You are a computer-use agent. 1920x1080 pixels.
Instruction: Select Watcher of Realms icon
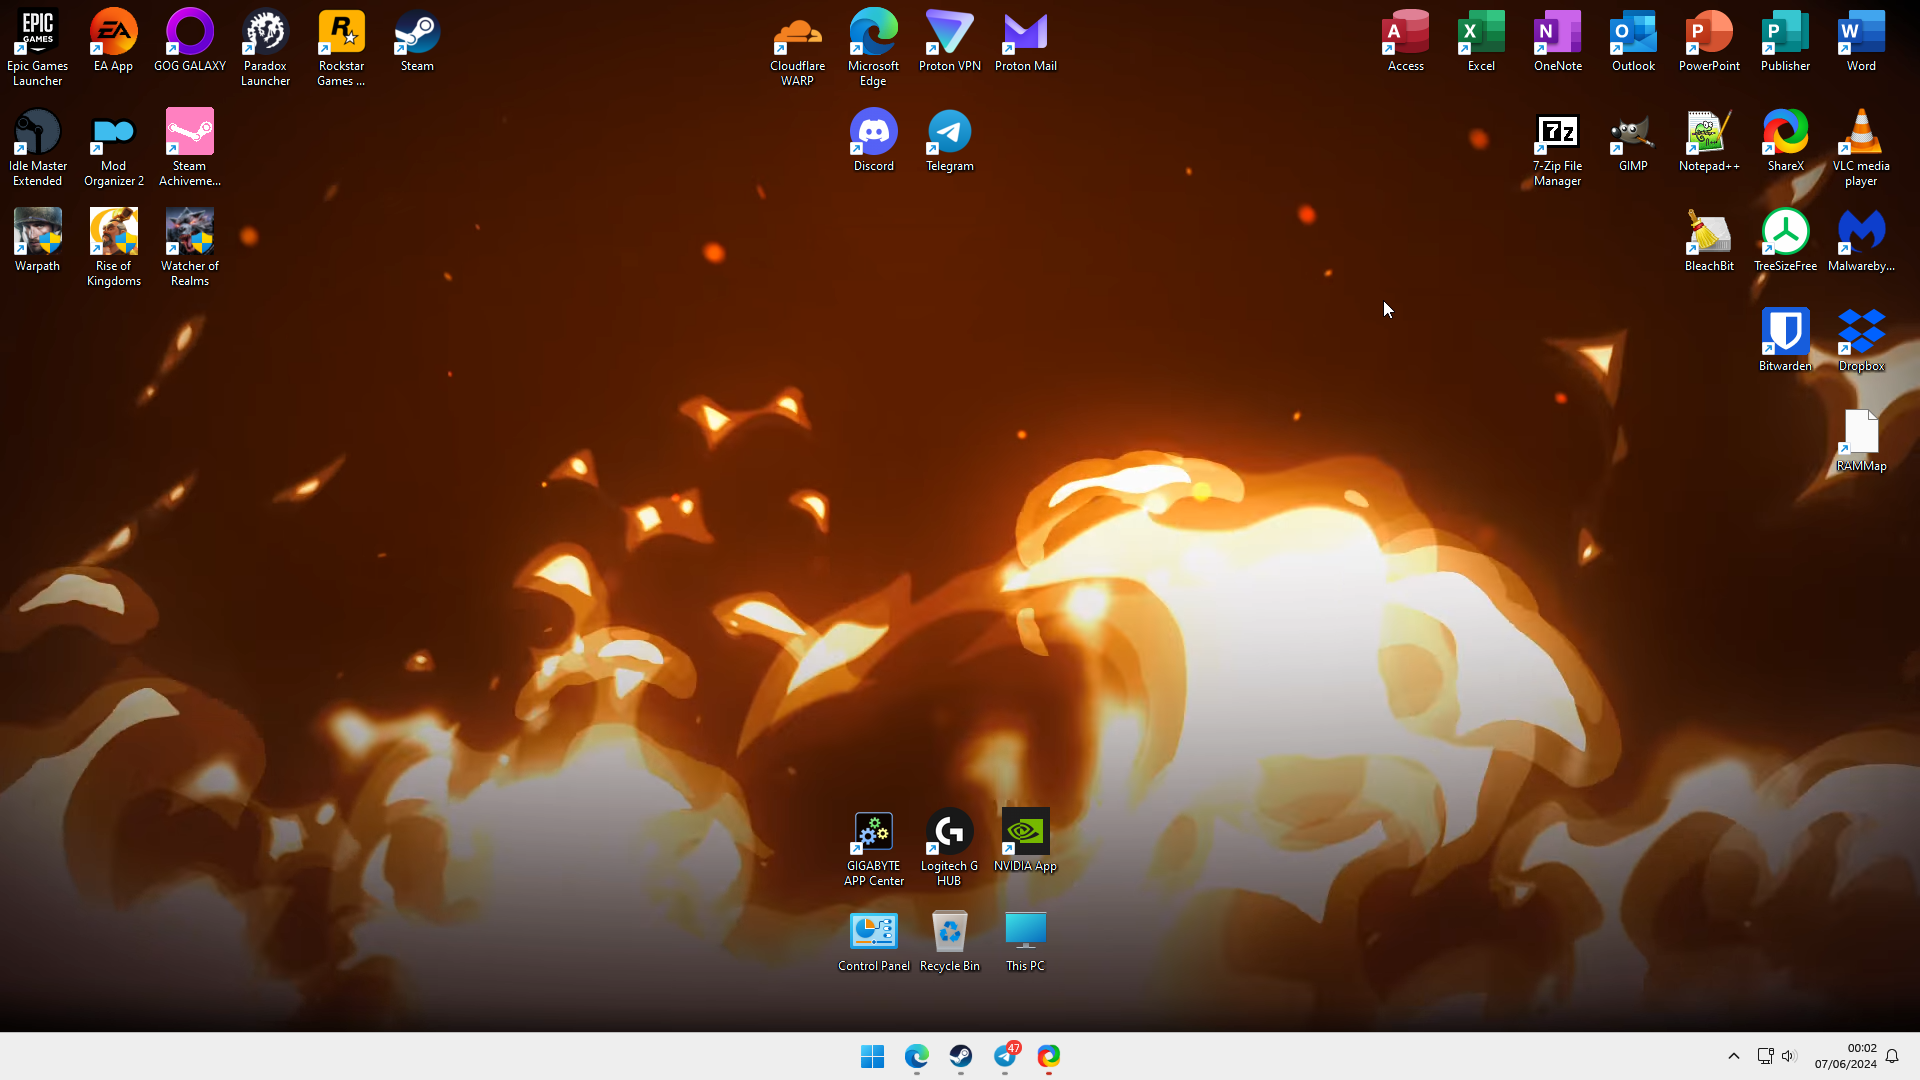click(190, 246)
